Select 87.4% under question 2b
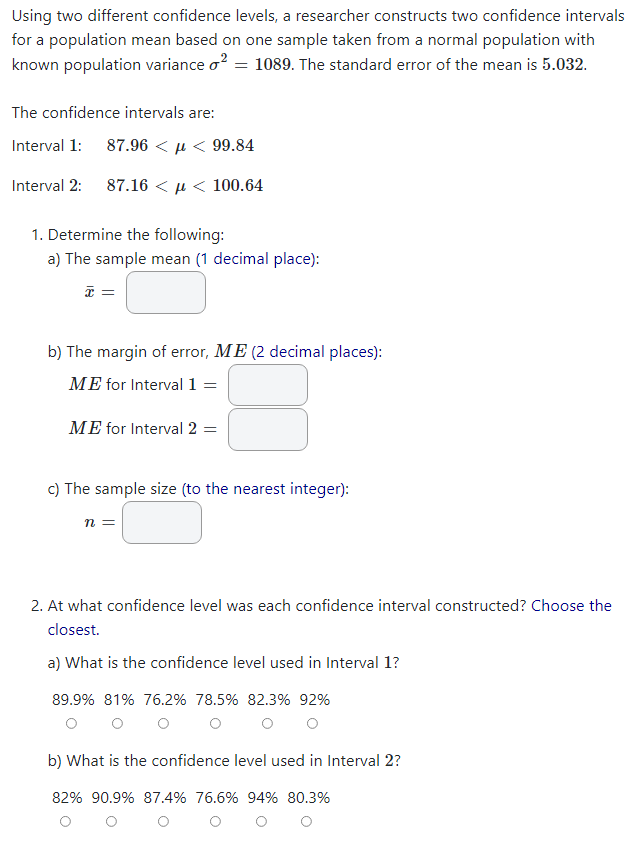Image resolution: width=644 pixels, height=841 pixels. click(x=162, y=820)
